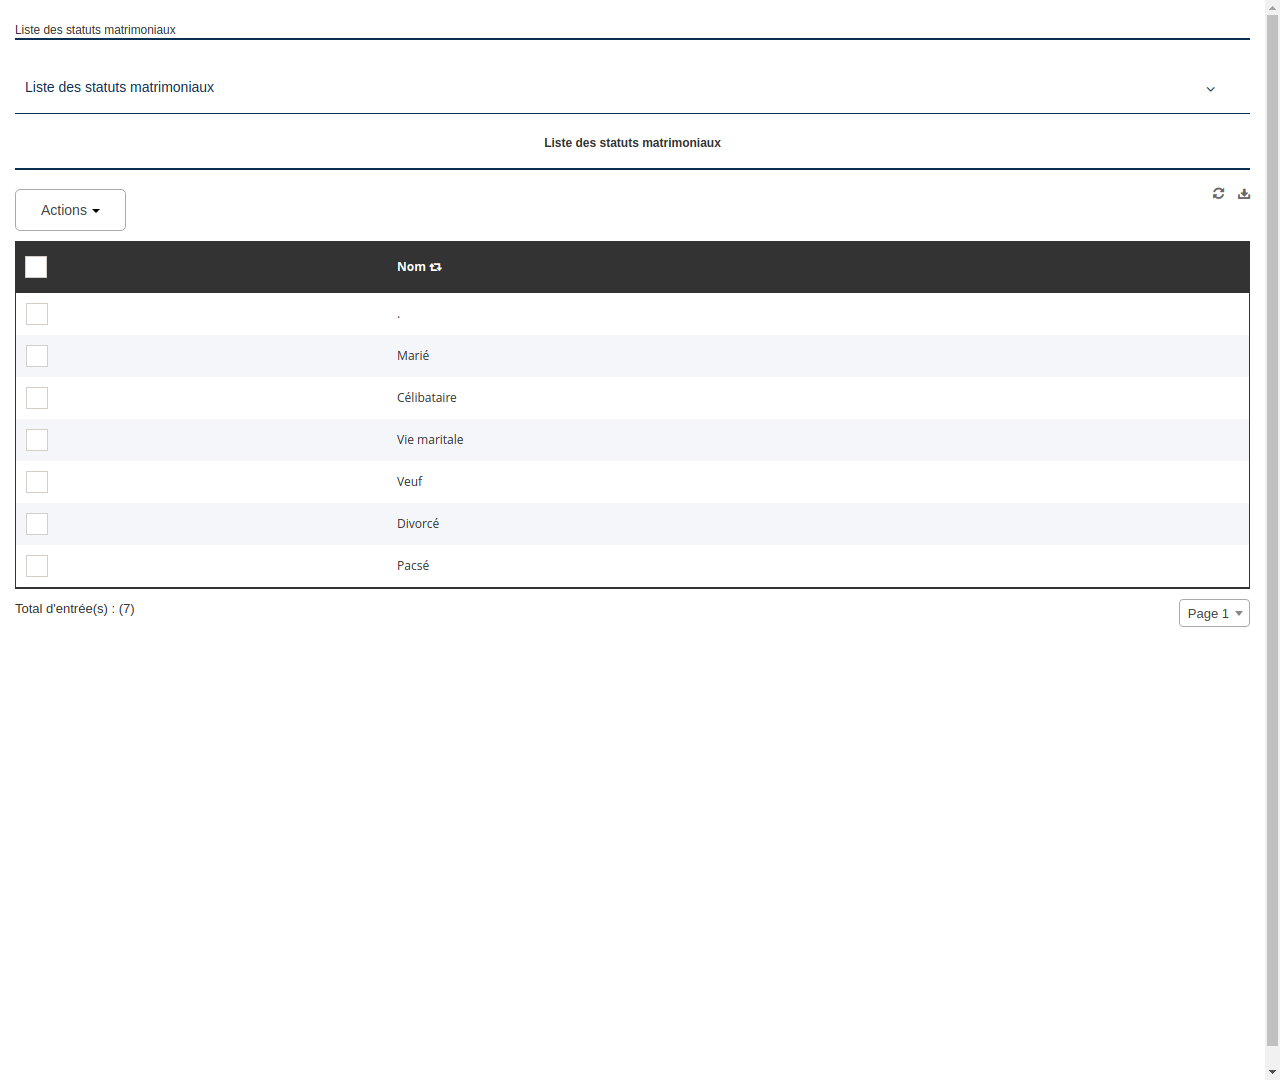
Task: Check the select-all checkbox in header
Action: [x=36, y=267]
